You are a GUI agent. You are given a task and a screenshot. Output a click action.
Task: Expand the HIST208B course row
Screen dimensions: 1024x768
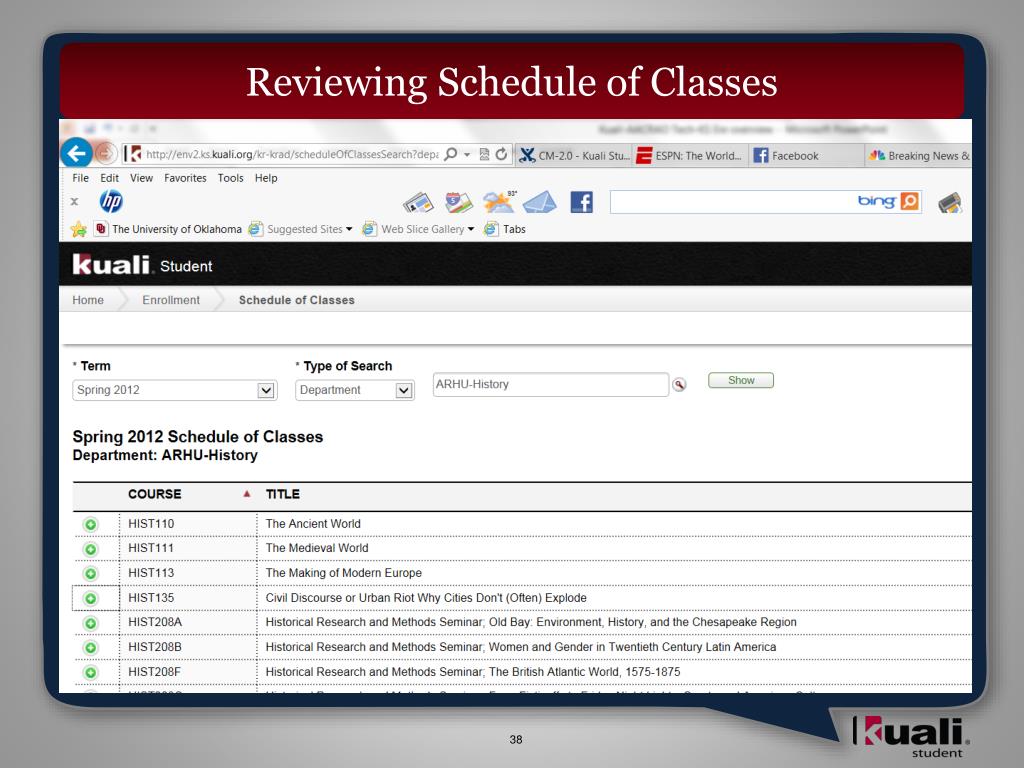(91, 647)
